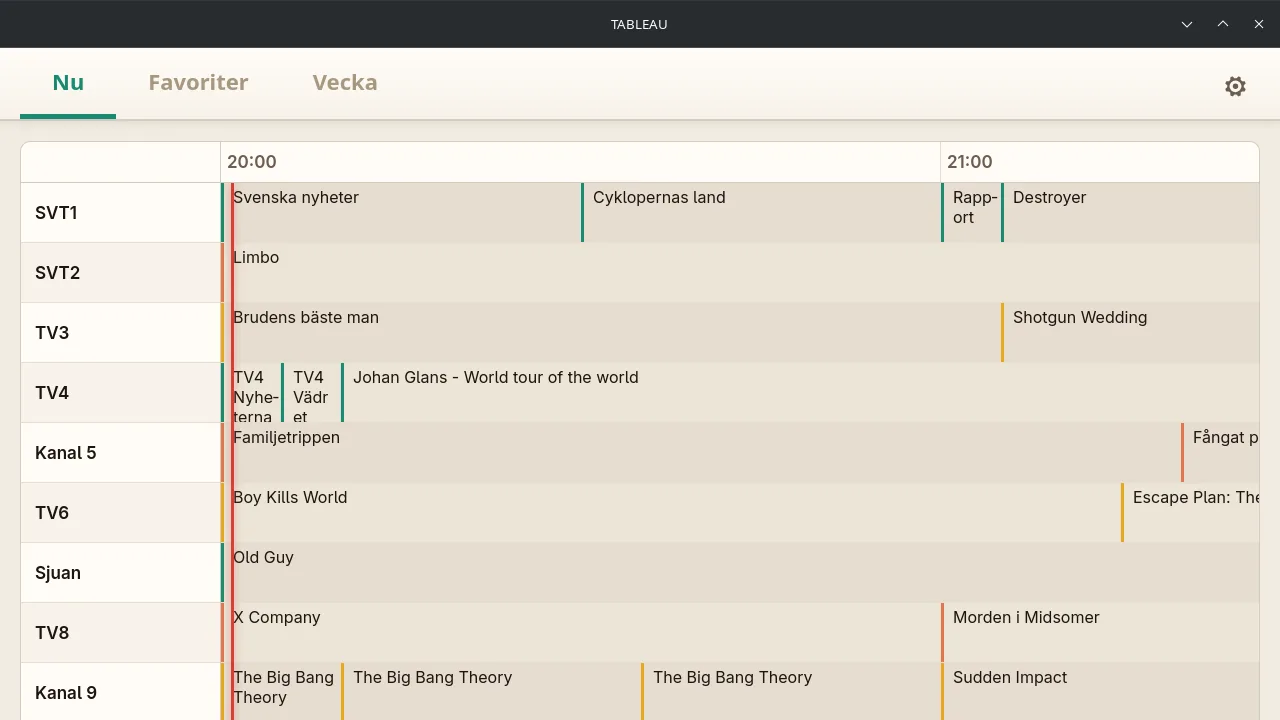Open Brudens bäste man on TV3
Viewport: 1280px width, 720px height.
click(x=611, y=332)
